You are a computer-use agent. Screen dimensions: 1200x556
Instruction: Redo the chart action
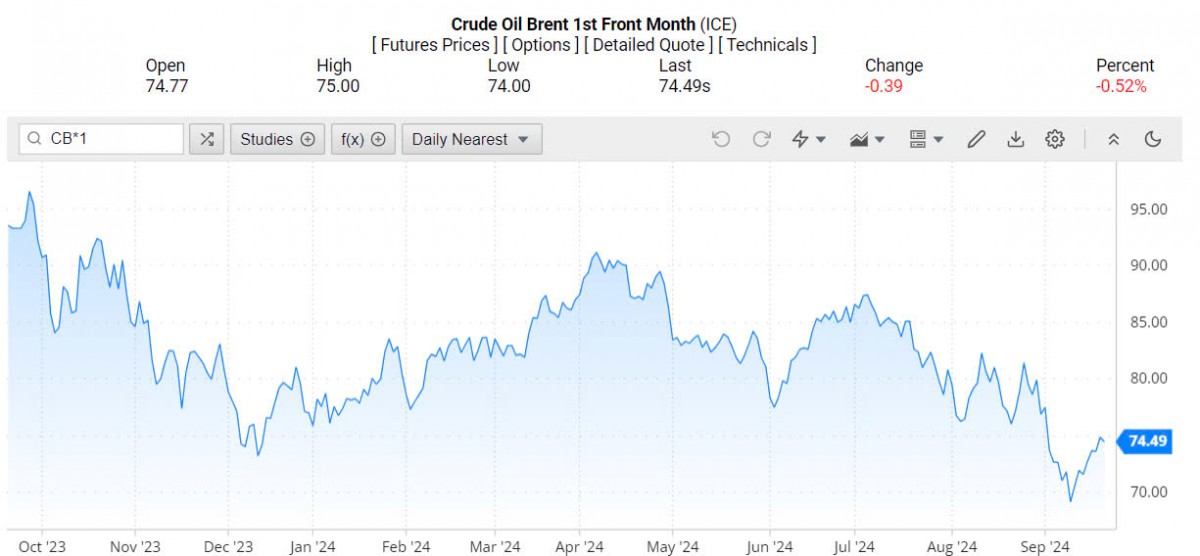761,139
